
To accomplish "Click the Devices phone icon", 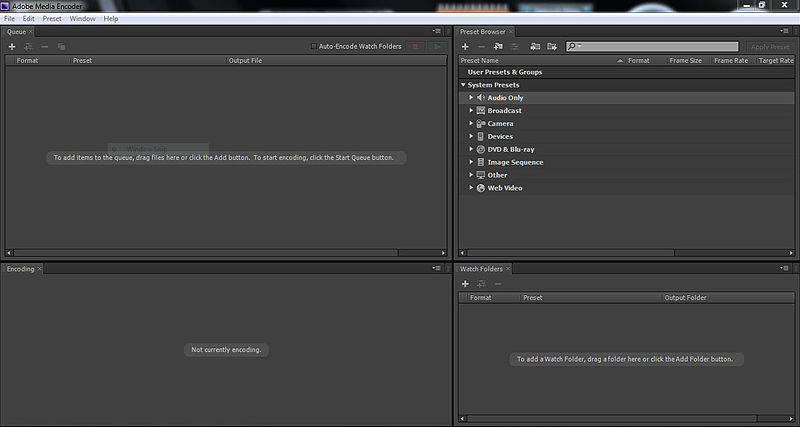I will coord(481,136).
